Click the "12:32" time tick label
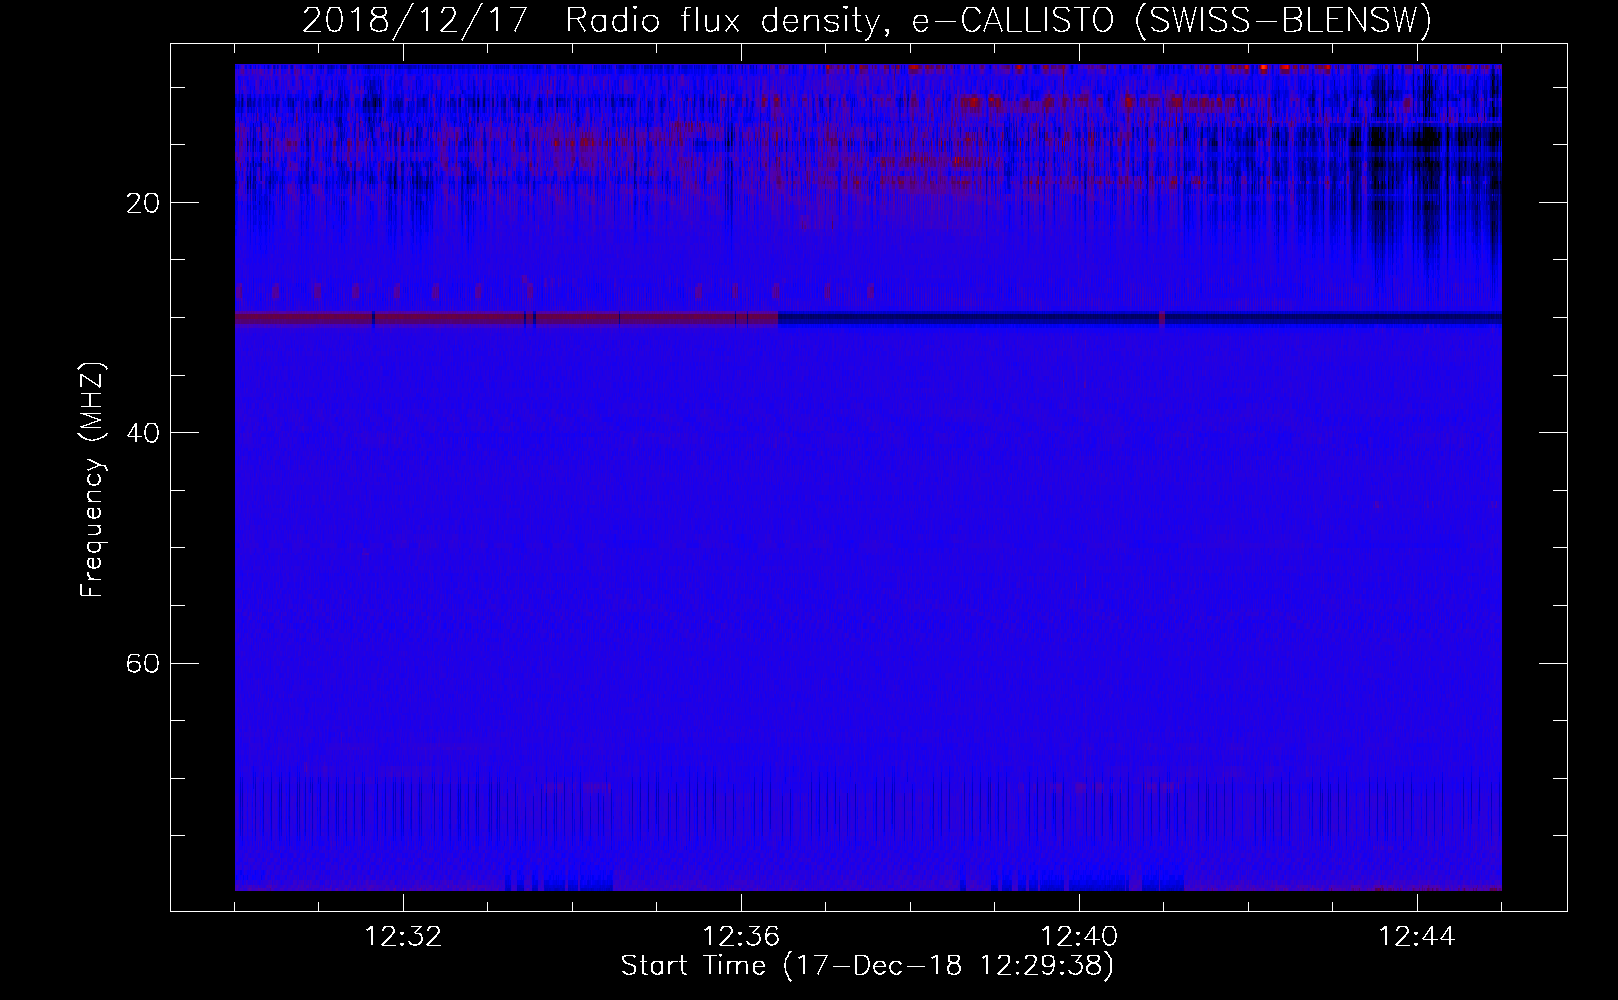 (x=403, y=937)
